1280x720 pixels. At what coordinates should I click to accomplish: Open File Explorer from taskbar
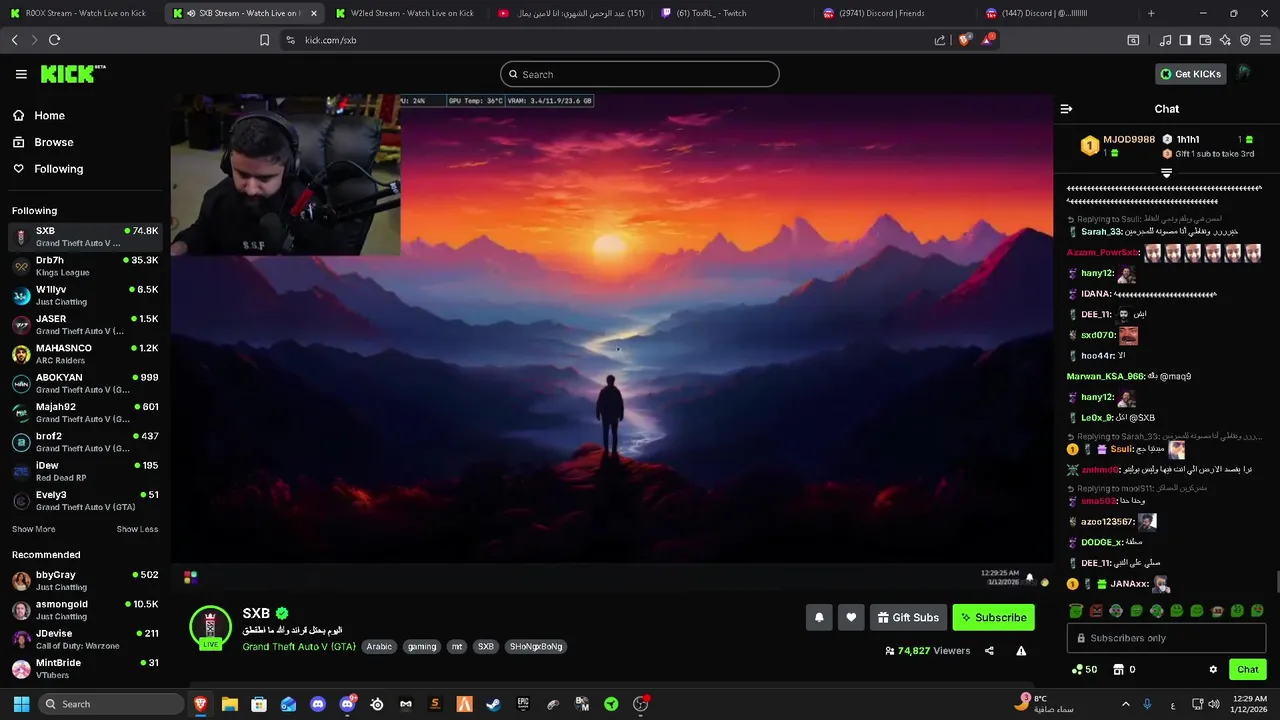(x=229, y=704)
